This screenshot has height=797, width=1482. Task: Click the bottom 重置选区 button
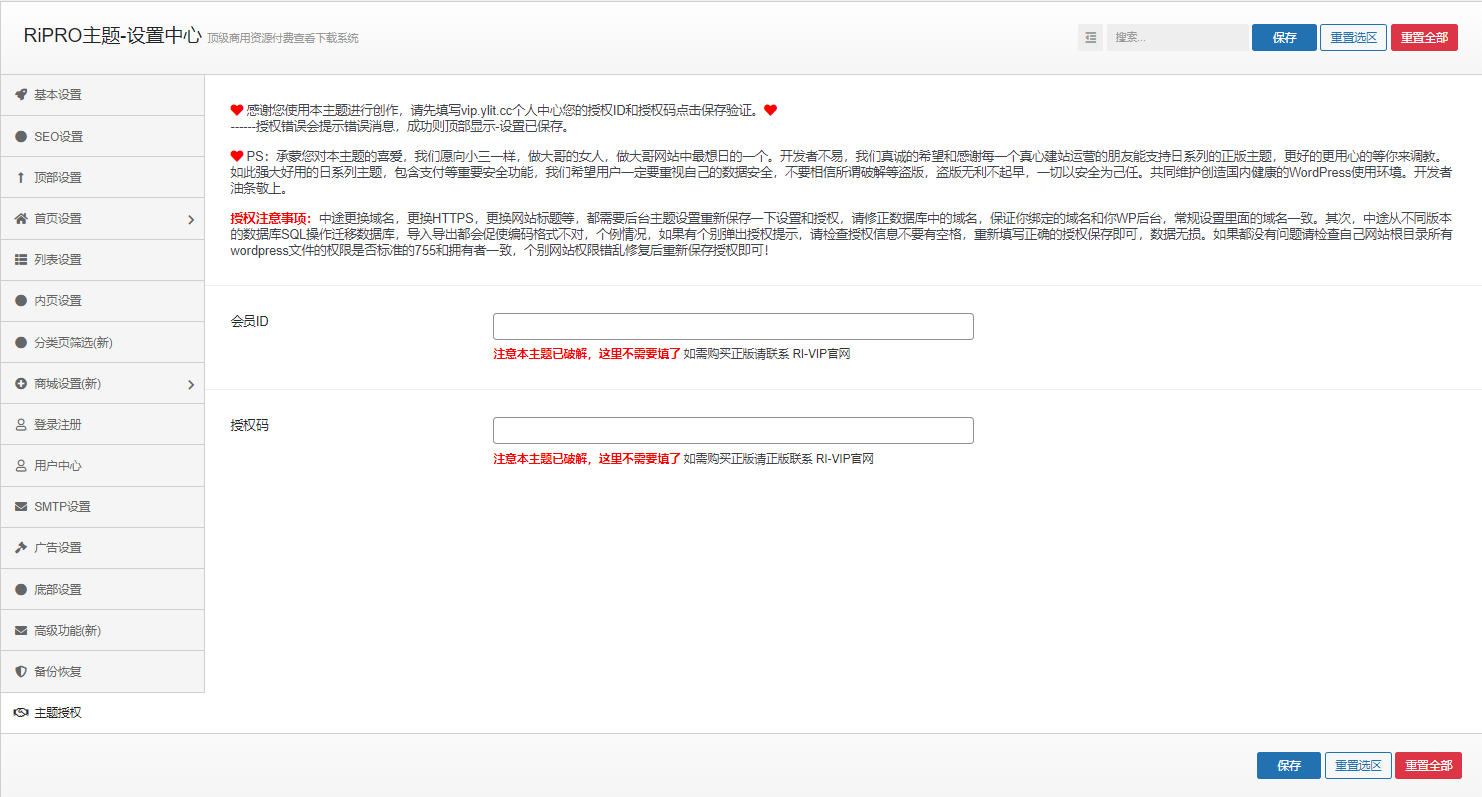1358,766
